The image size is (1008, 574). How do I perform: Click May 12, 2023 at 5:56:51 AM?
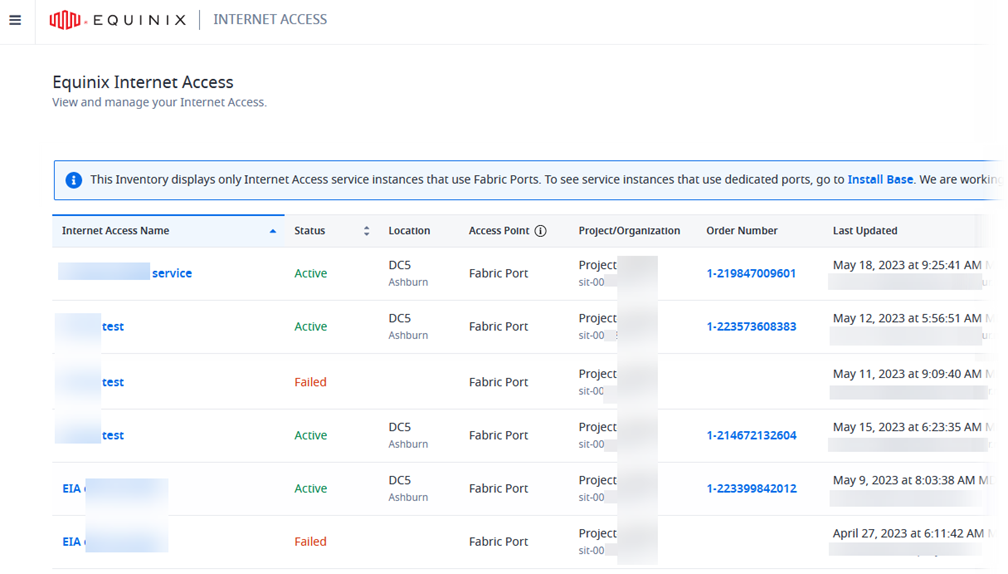coord(906,318)
